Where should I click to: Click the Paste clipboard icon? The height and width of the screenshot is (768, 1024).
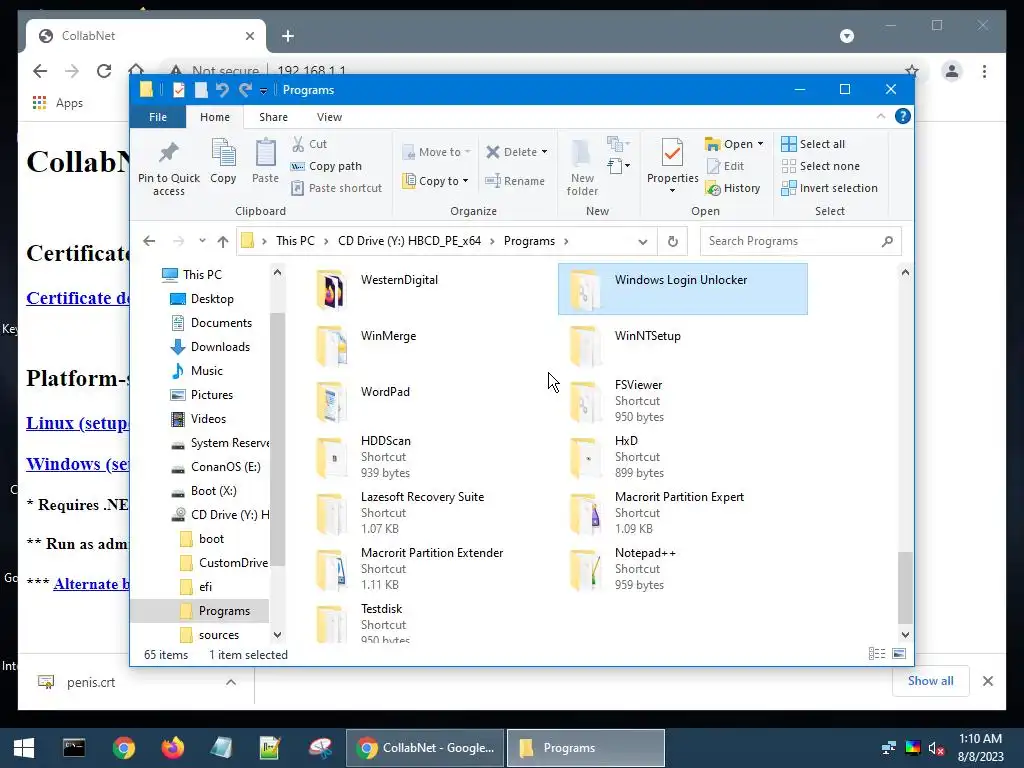click(x=265, y=161)
